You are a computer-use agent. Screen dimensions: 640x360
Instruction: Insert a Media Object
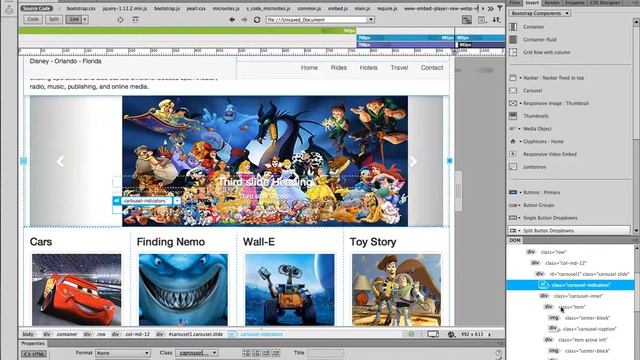click(x=537, y=129)
